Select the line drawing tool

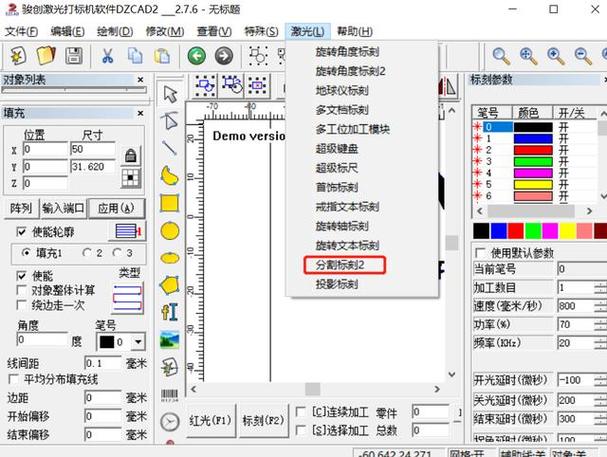(x=170, y=148)
